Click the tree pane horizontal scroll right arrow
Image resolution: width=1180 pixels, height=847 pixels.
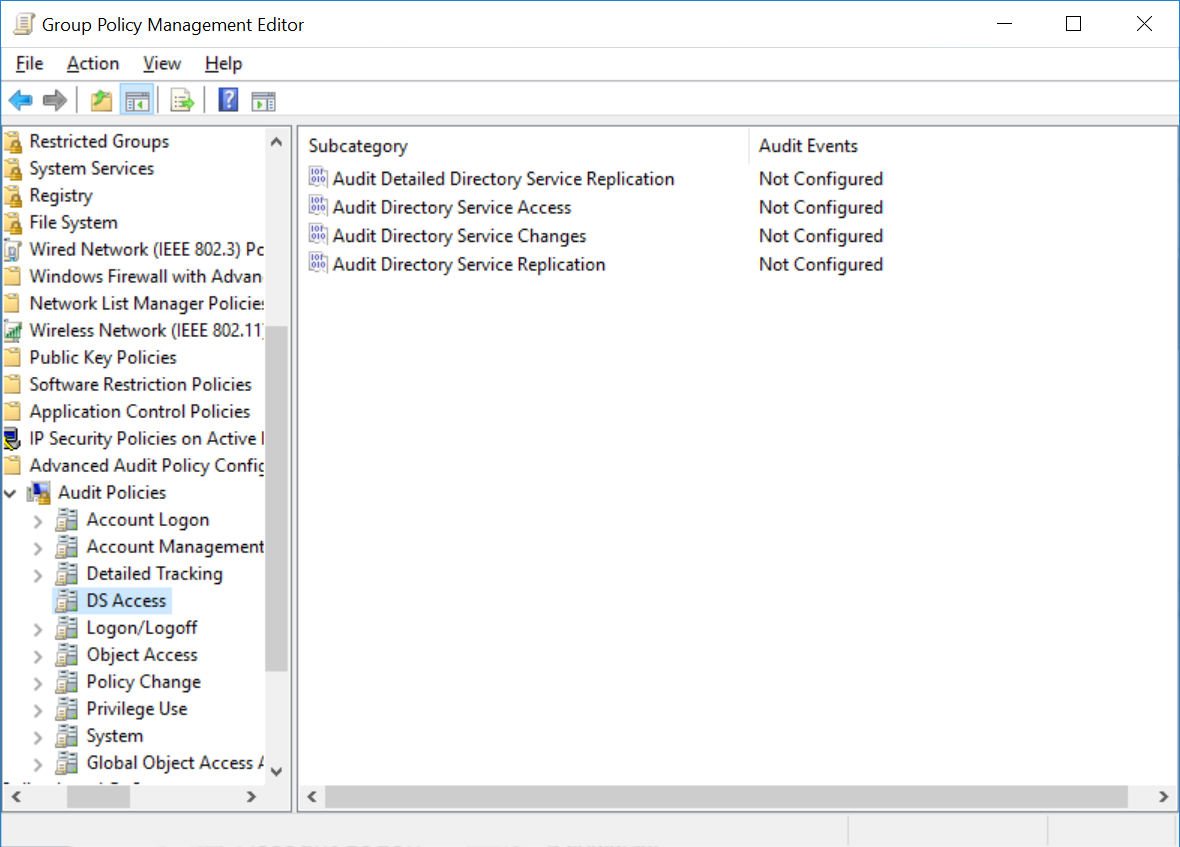(x=252, y=797)
